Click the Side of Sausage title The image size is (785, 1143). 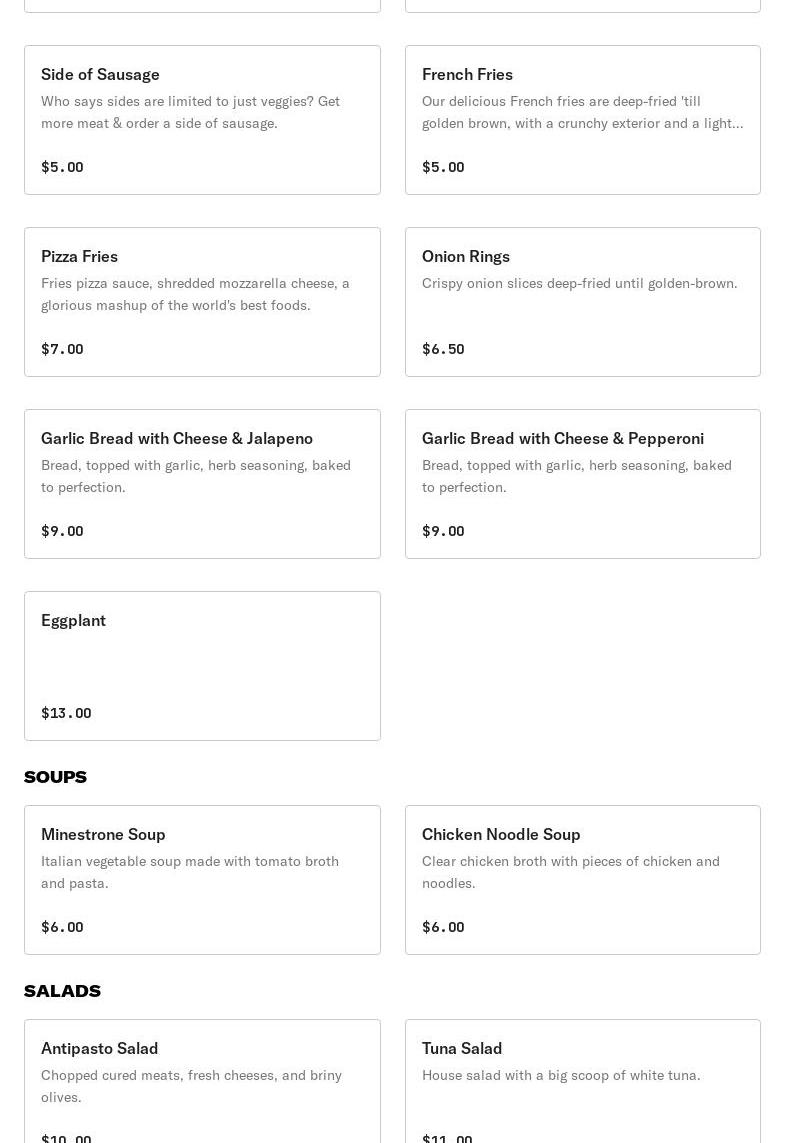pos(100,74)
